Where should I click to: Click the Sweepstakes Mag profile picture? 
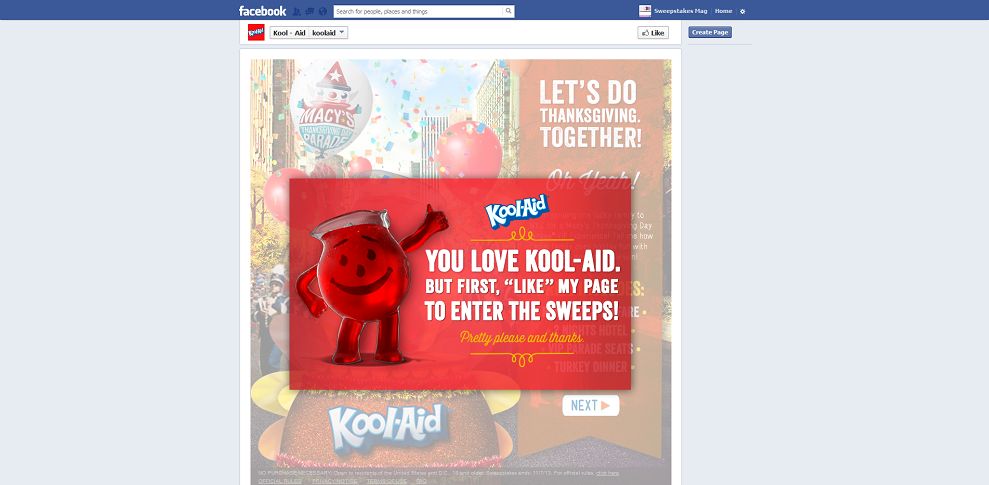[x=645, y=11]
